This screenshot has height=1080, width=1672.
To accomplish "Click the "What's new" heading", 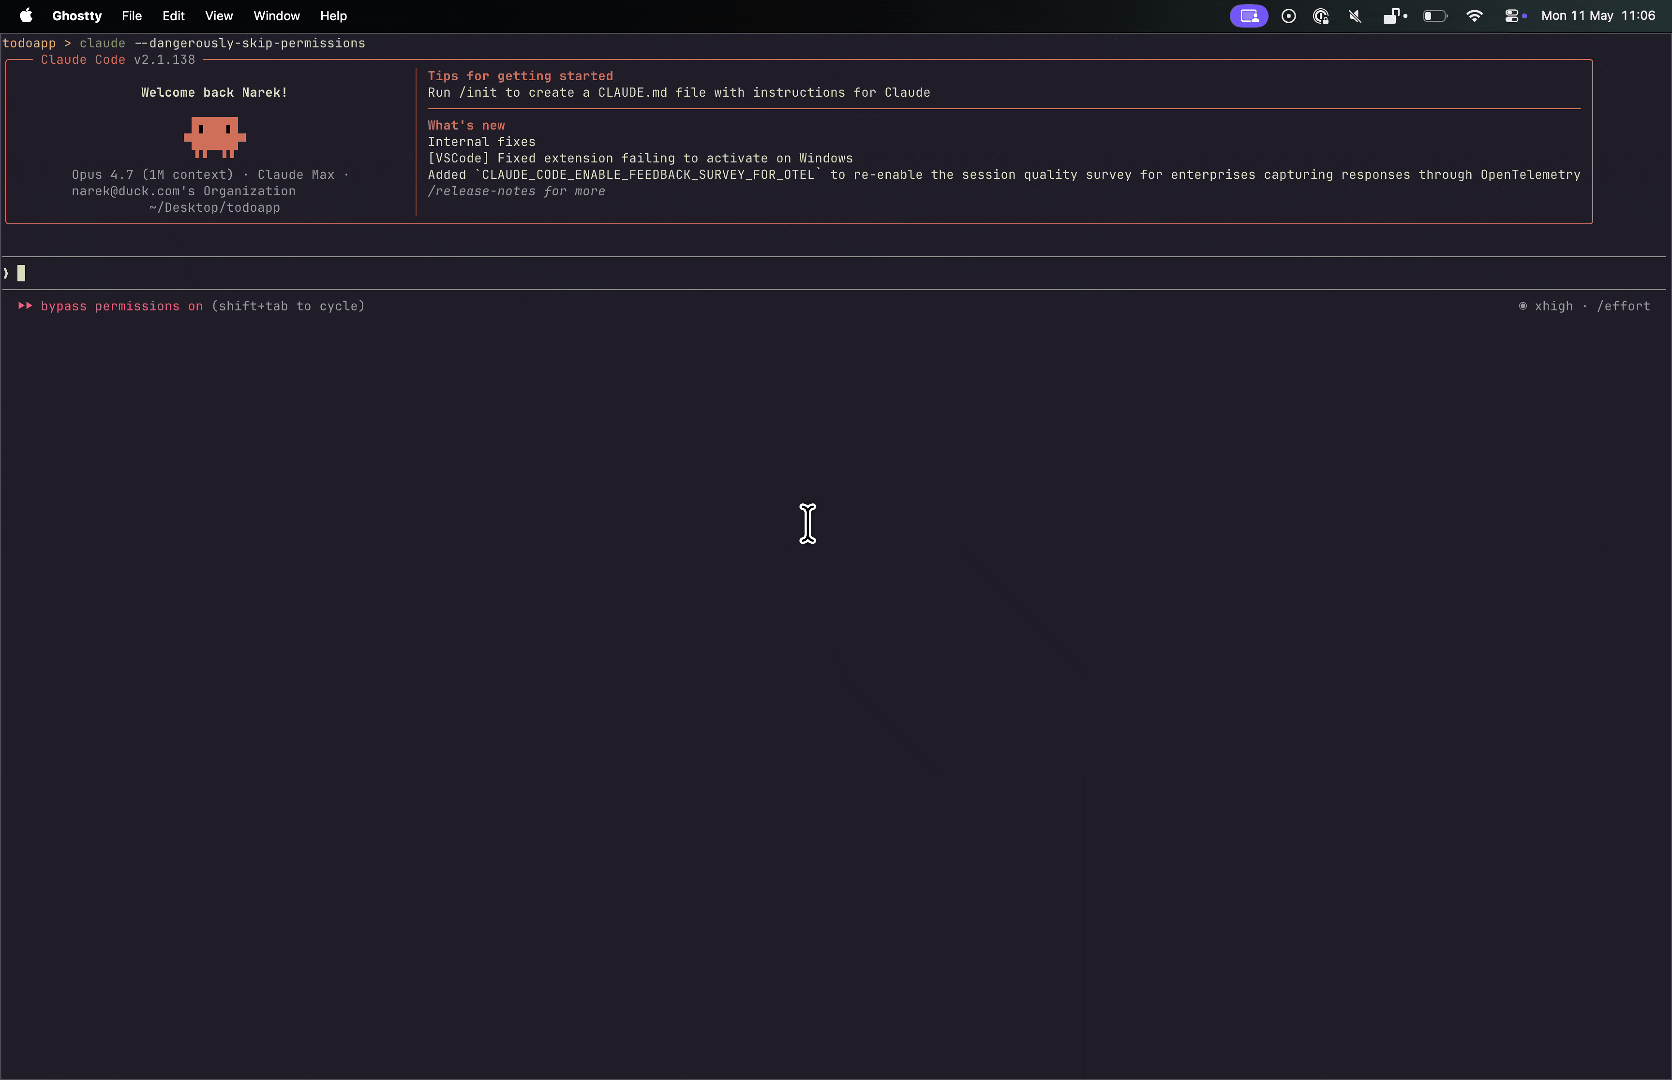I will [466, 125].
